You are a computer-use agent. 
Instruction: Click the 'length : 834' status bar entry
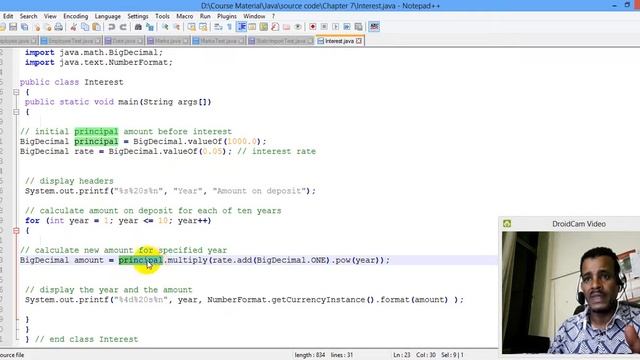310,355
